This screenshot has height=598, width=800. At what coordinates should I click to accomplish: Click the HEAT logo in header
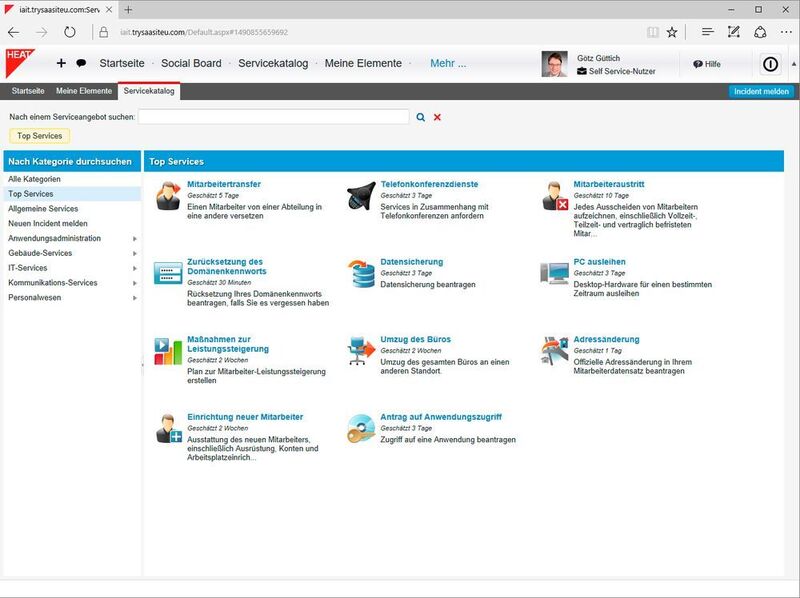click(x=19, y=63)
